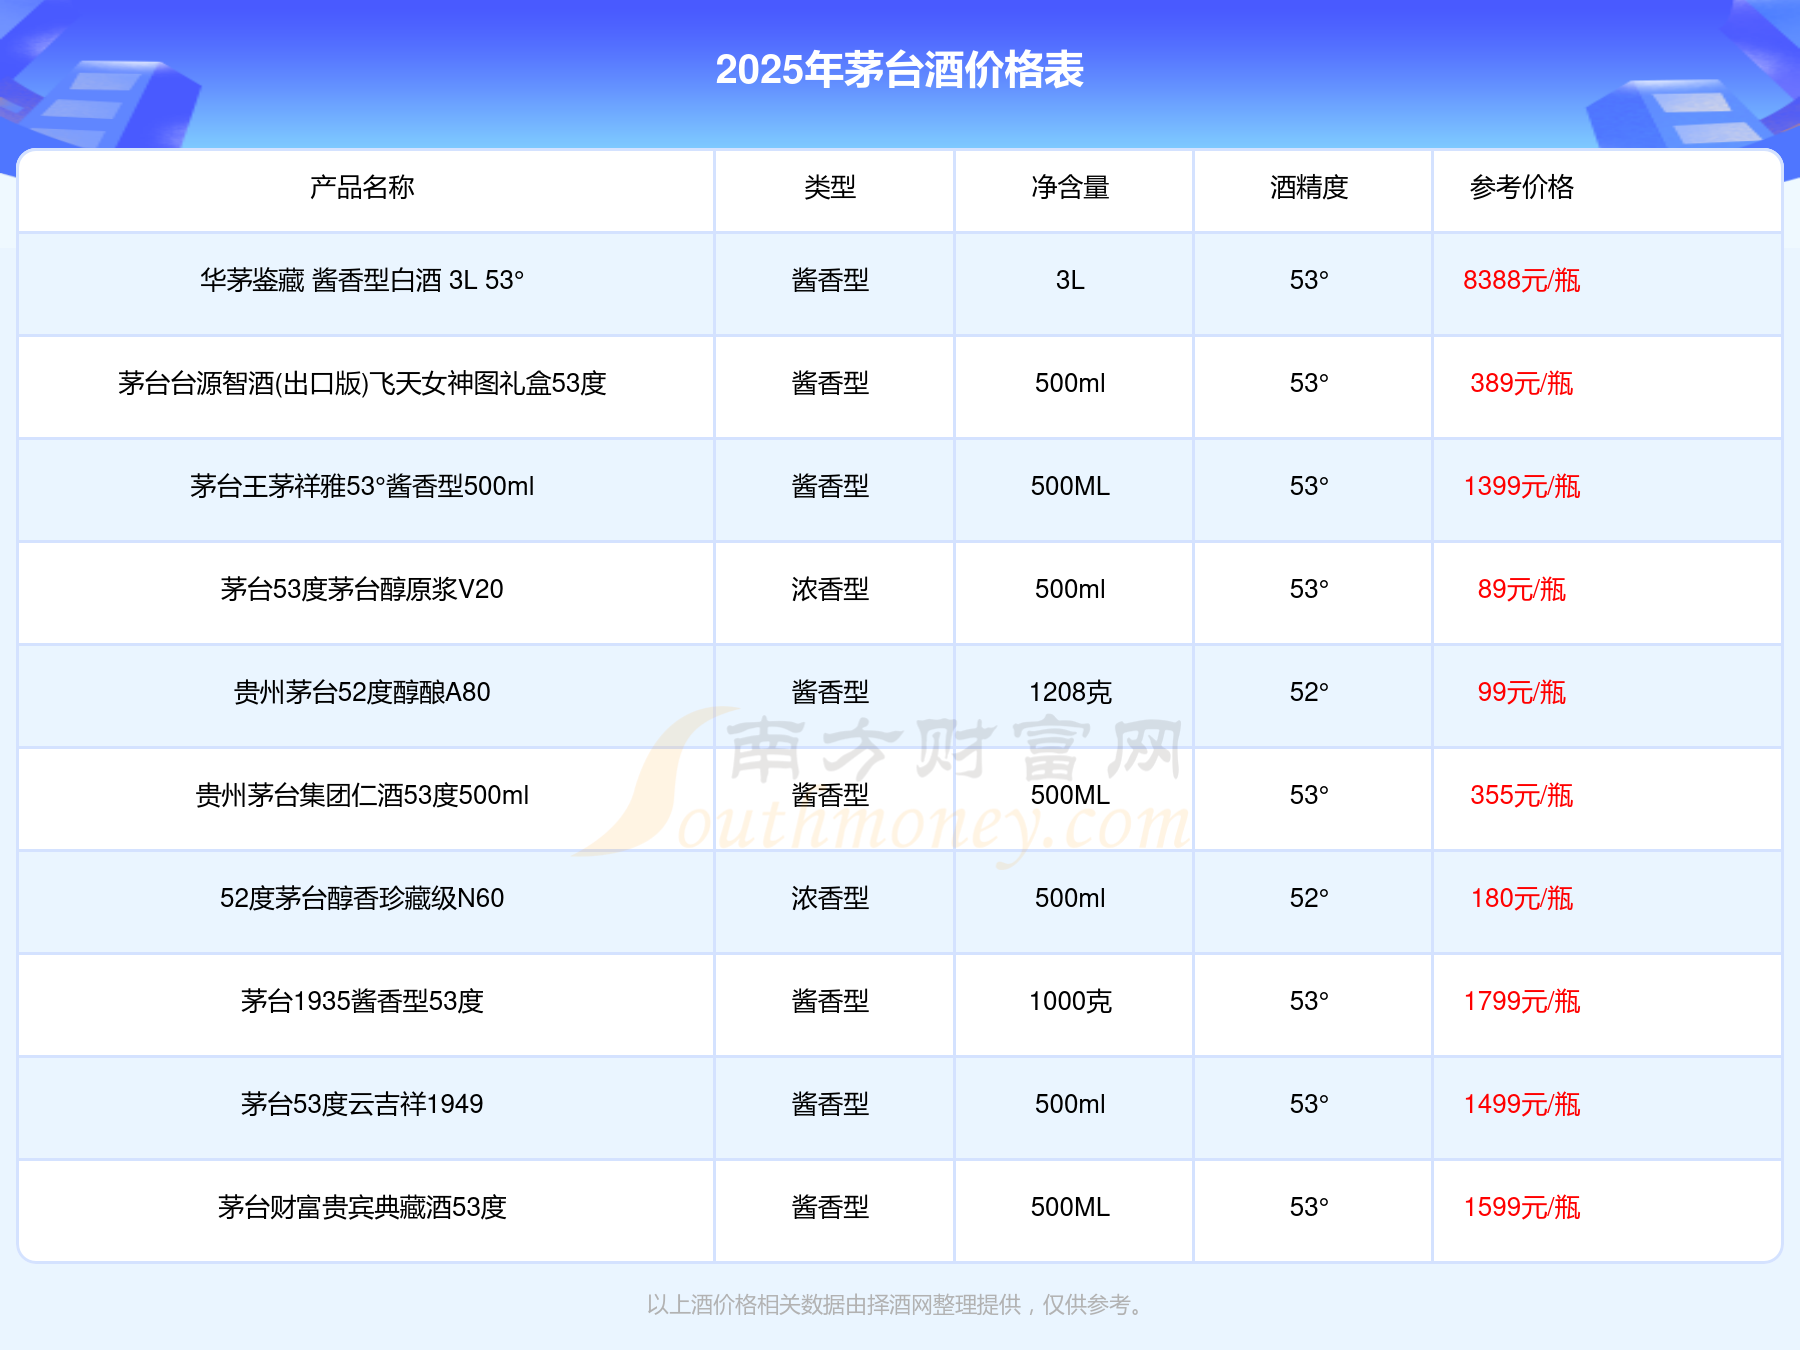Click the price 355元/瓶
Viewport: 1800px width, 1350px height.
click(1522, 795)
